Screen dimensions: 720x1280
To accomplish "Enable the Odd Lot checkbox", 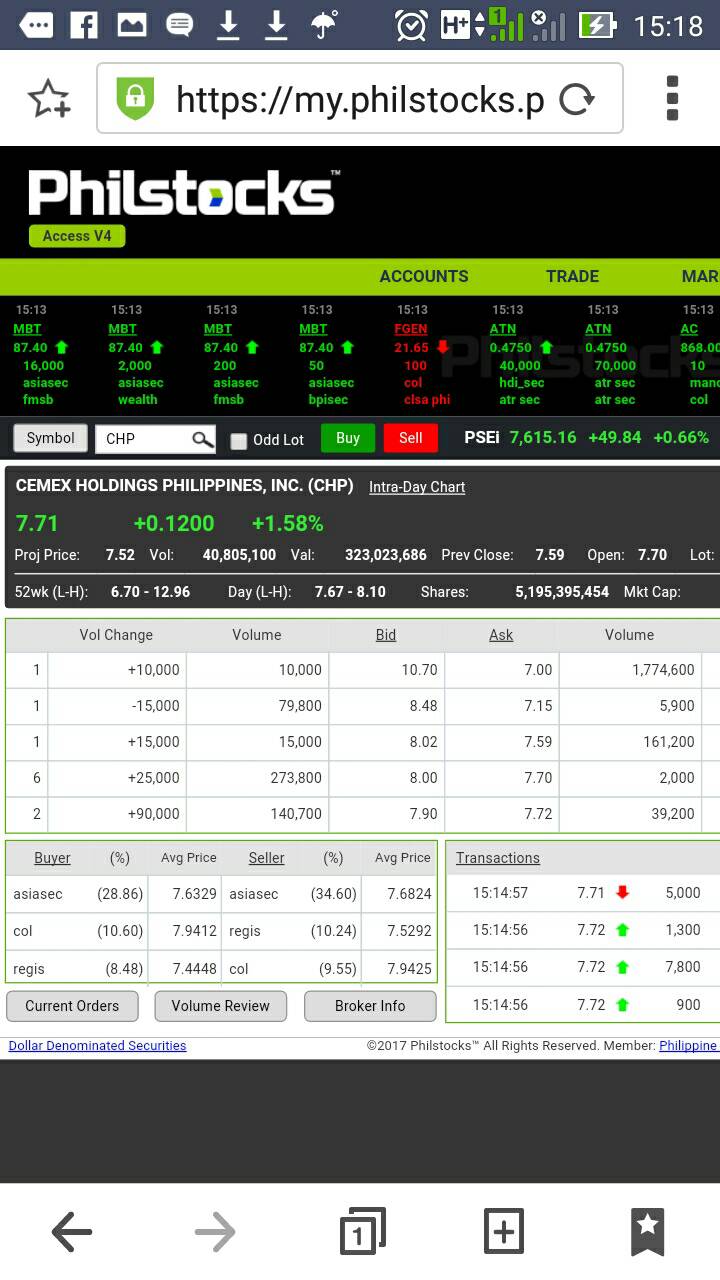I will (238, 440).
